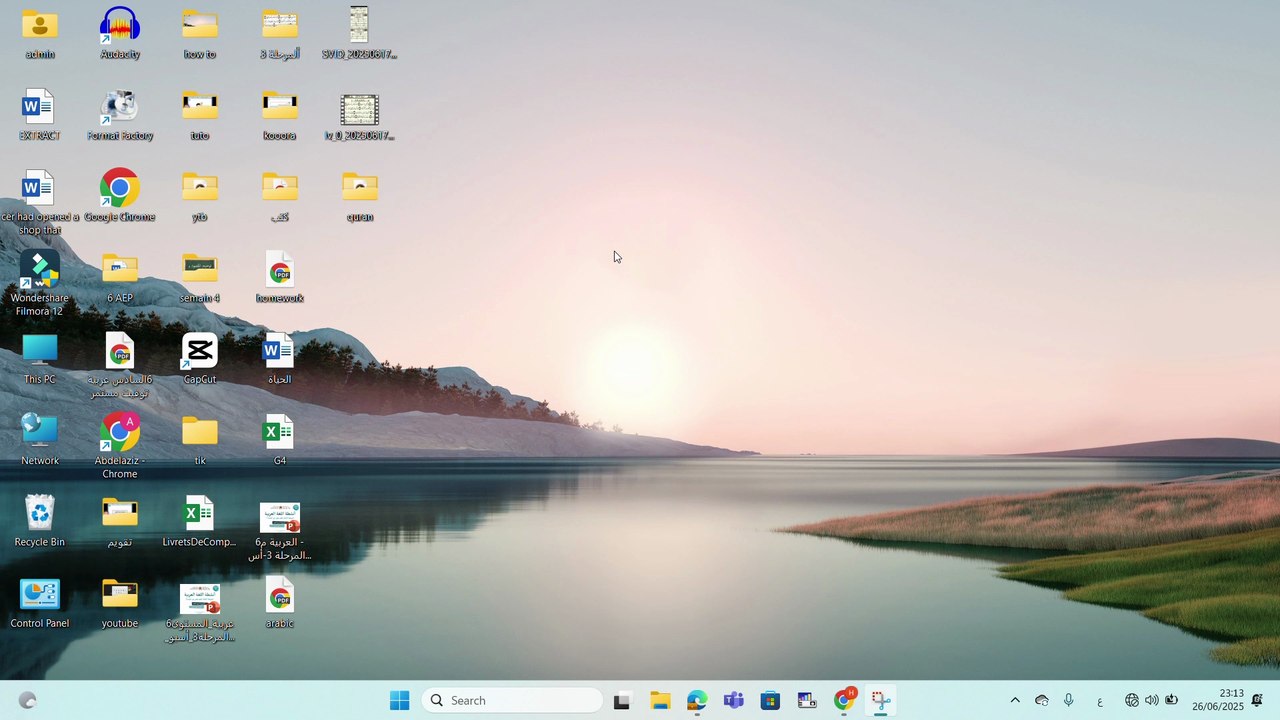This screenshot has width=1280, height=720.
Task: Open Task View from the taskbar
Action: click(x=622, y=701)
